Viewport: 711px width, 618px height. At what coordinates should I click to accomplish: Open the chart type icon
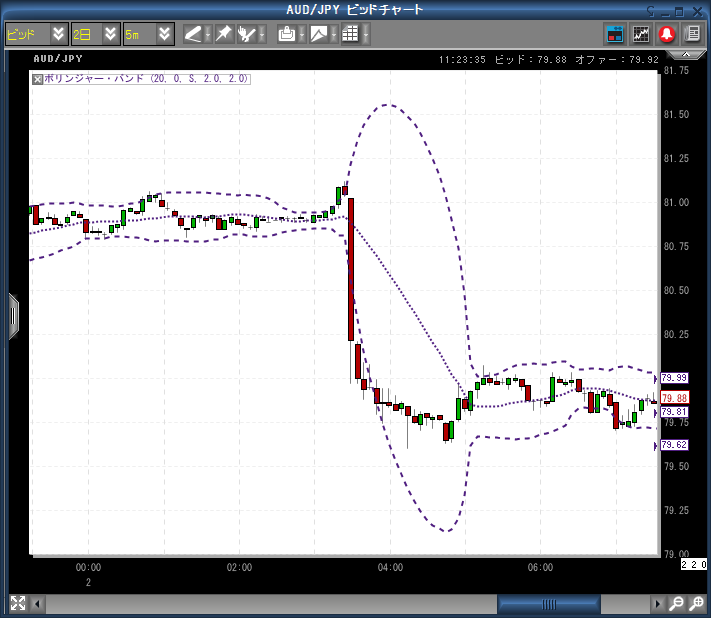pyautogui.click(x=319, y=34)
